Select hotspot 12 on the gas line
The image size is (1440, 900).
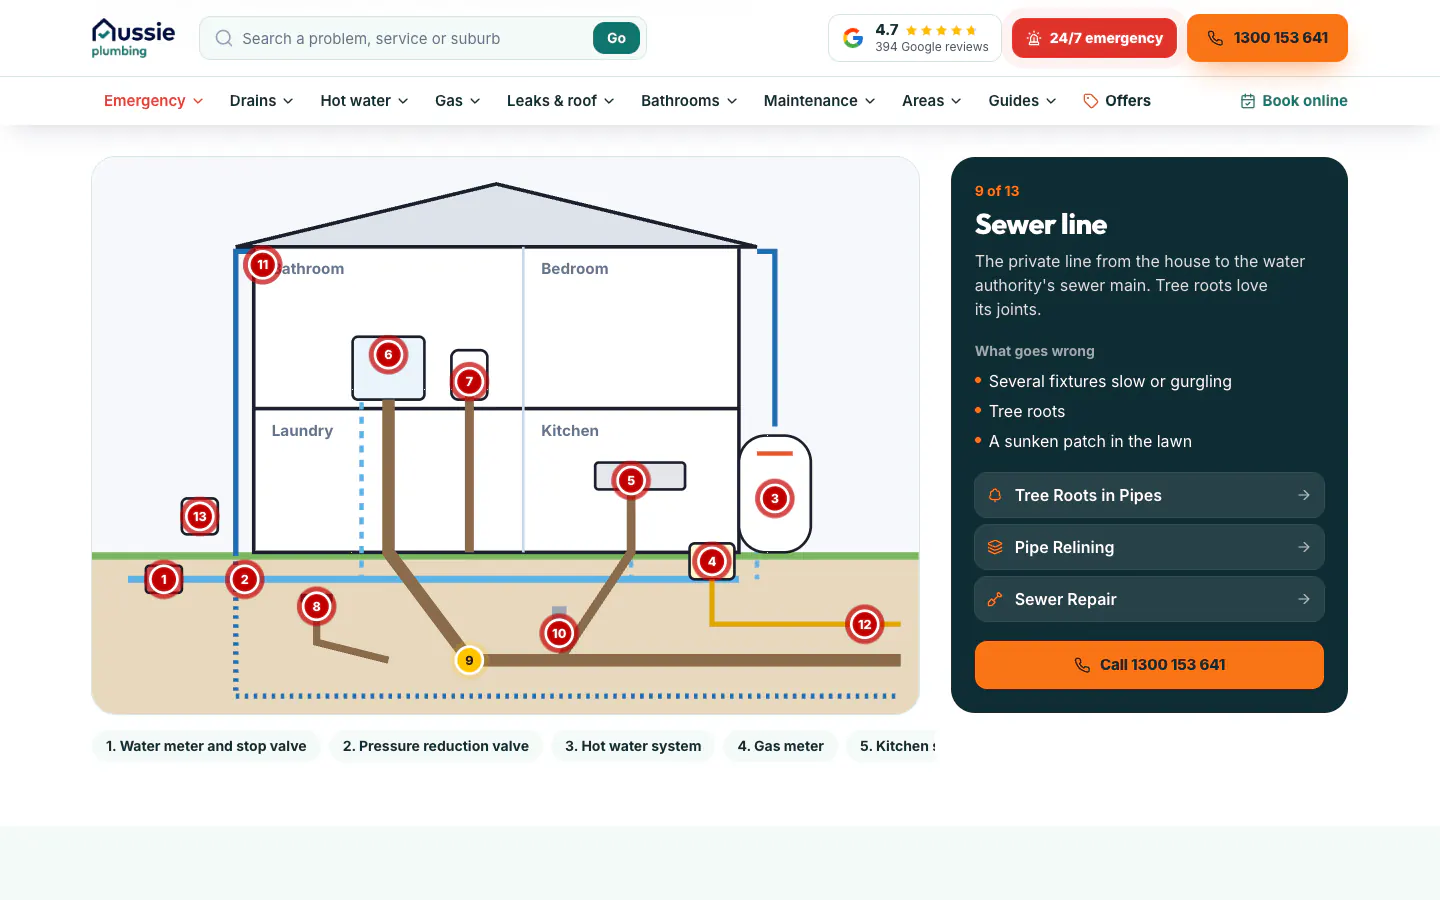click(865, 624)
